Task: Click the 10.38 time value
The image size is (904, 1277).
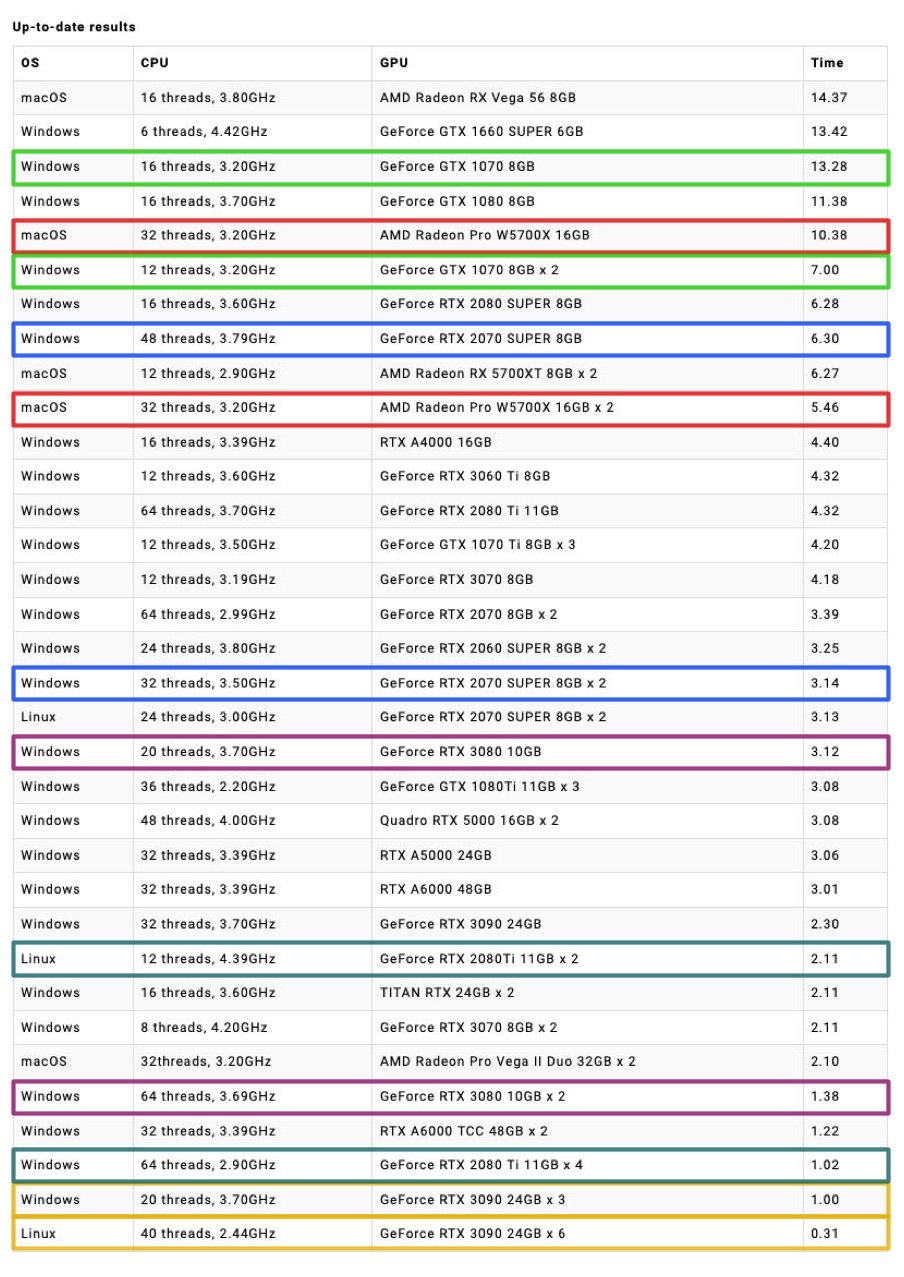Action: (829, 236)
